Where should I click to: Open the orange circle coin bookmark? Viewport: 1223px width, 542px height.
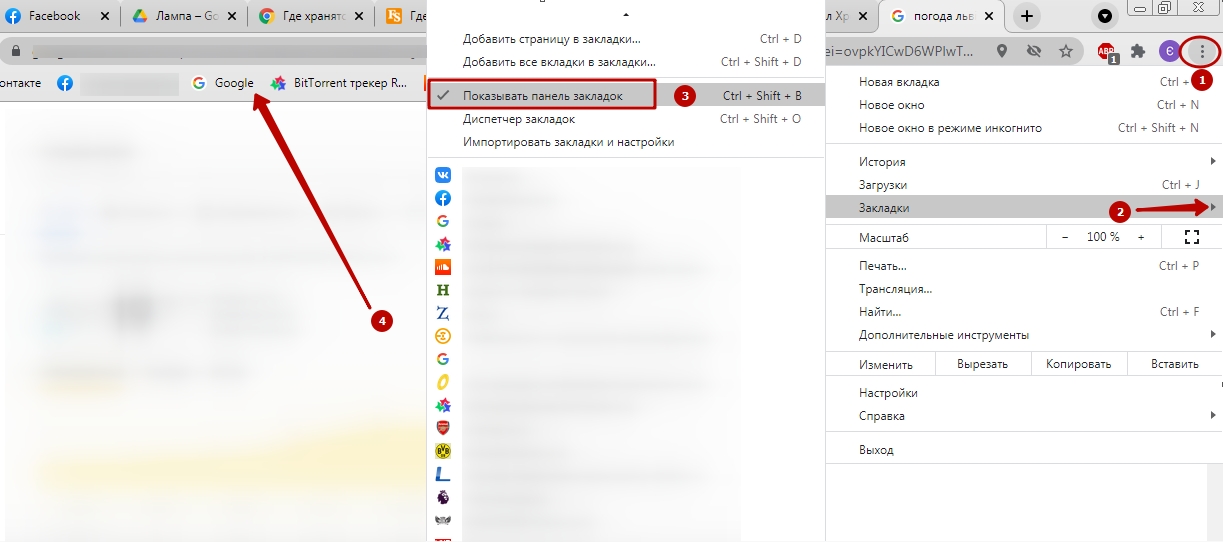(x=442, y=336)
